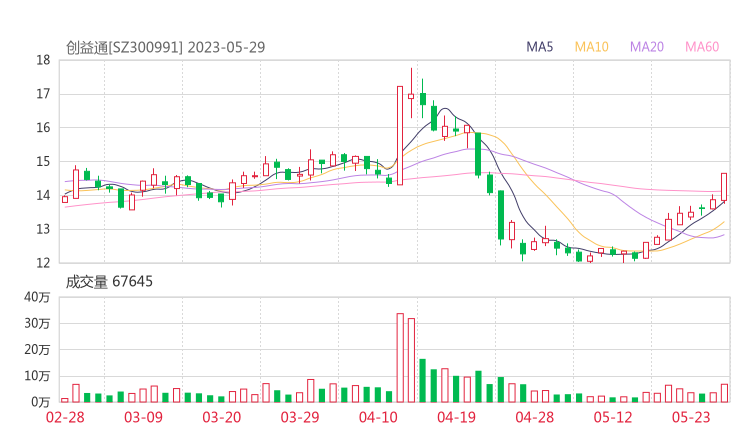The image size is (740, 440).
Task: Click the 30万 volume axis label
Action: tap(37, 323)
